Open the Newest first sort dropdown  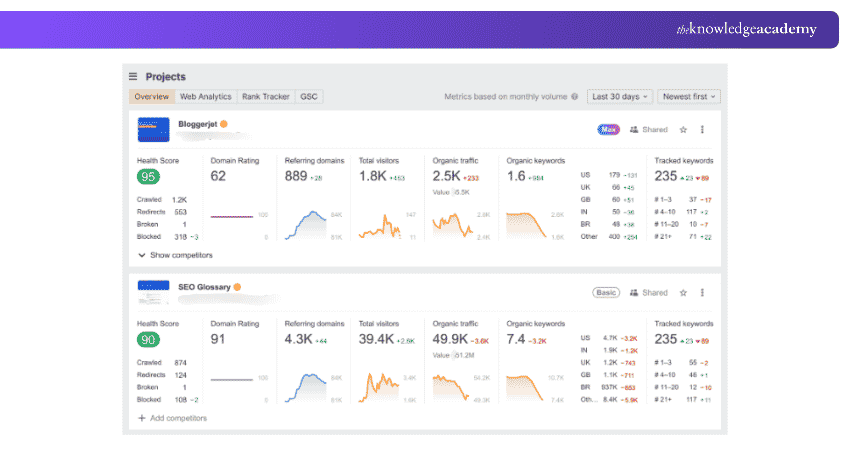[x=689, y=97]
